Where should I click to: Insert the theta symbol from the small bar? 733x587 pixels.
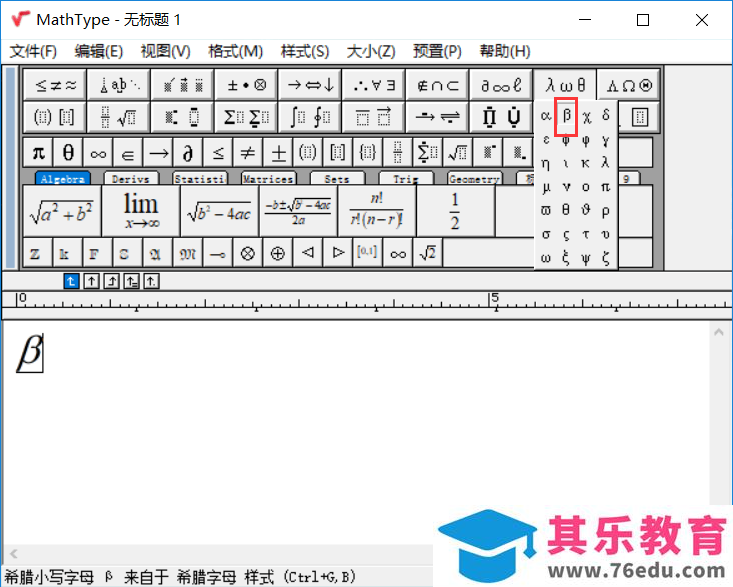tap(68, 152)
